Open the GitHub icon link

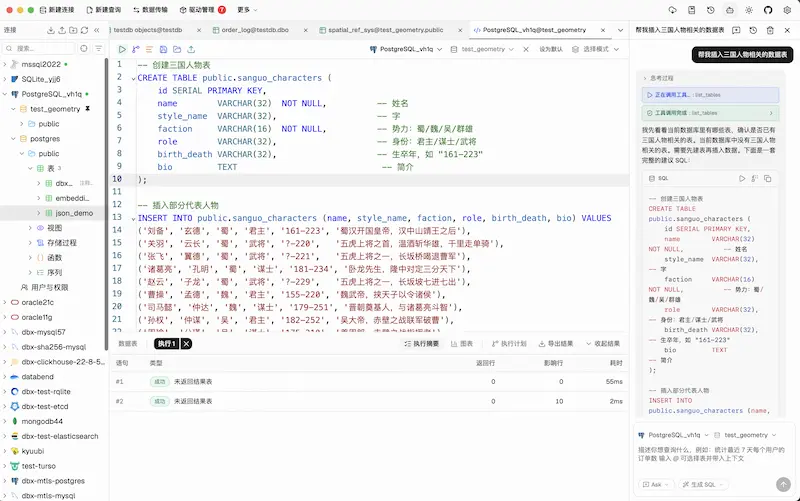pos(768,10)
